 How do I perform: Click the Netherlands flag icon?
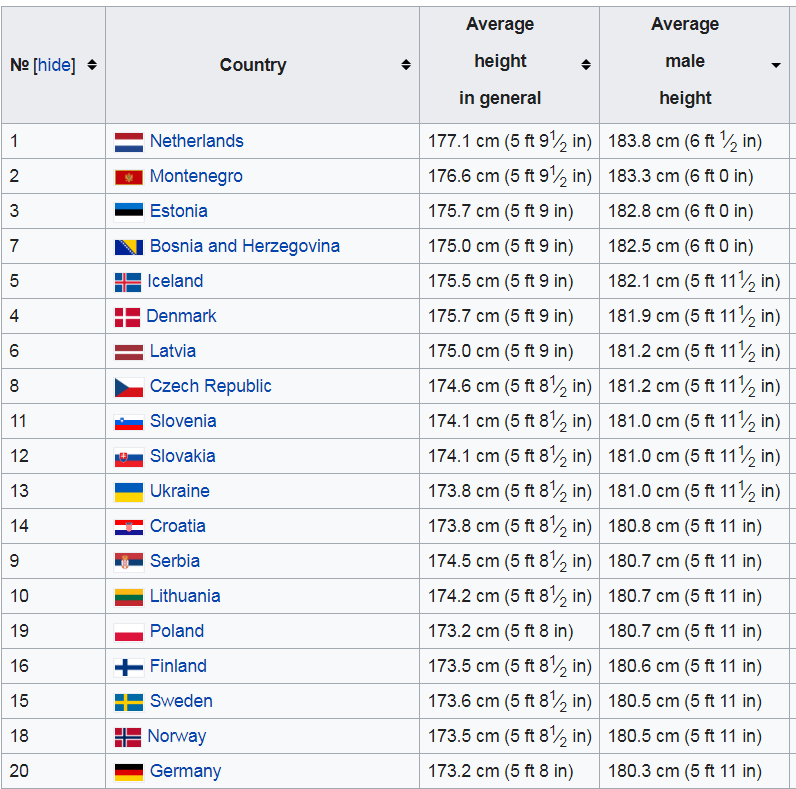[129, 142]
